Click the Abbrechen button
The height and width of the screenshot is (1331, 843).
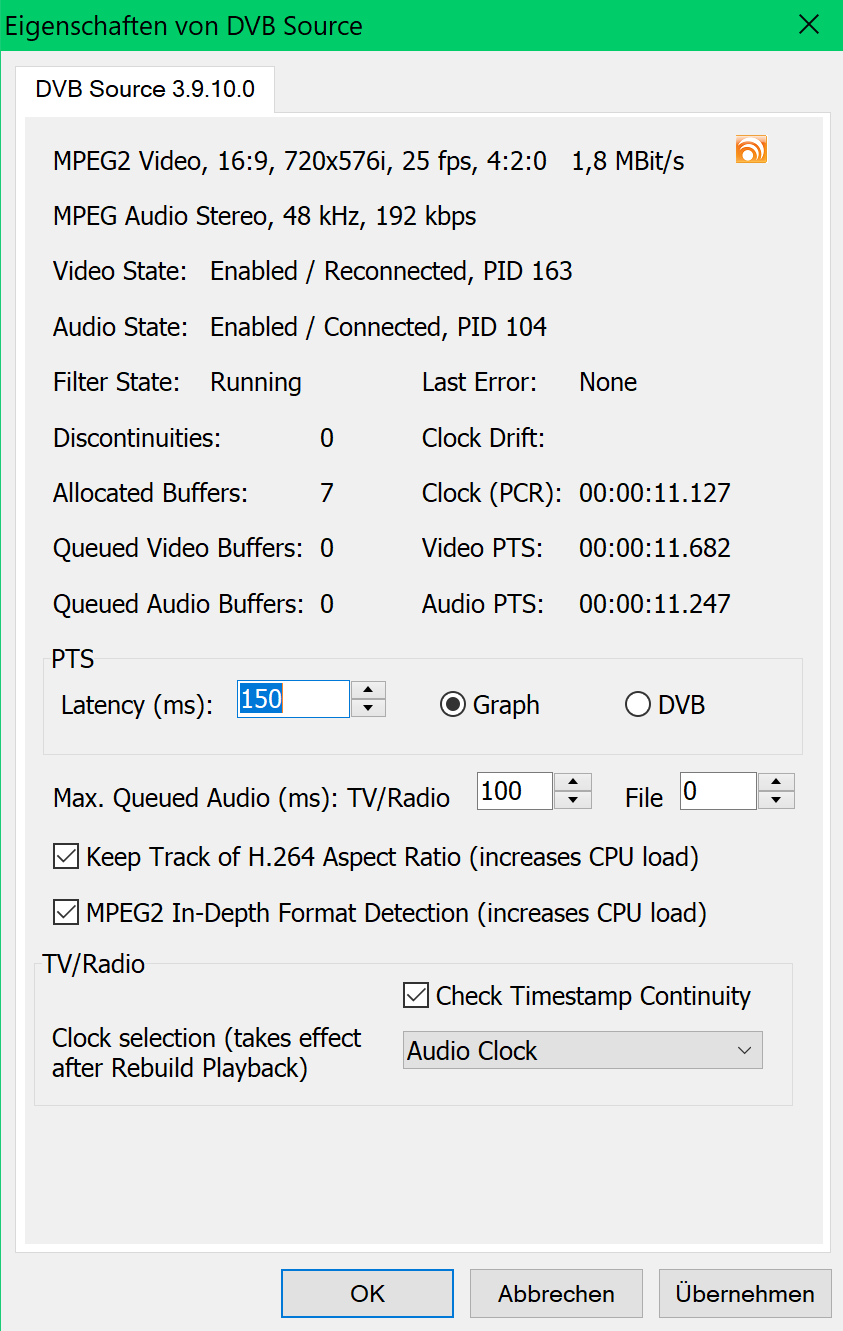[556, 1294]
